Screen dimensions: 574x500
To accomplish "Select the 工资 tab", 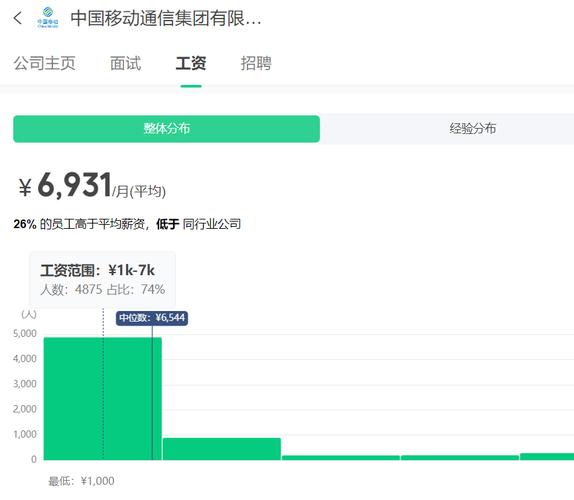I will pos(191,63).
